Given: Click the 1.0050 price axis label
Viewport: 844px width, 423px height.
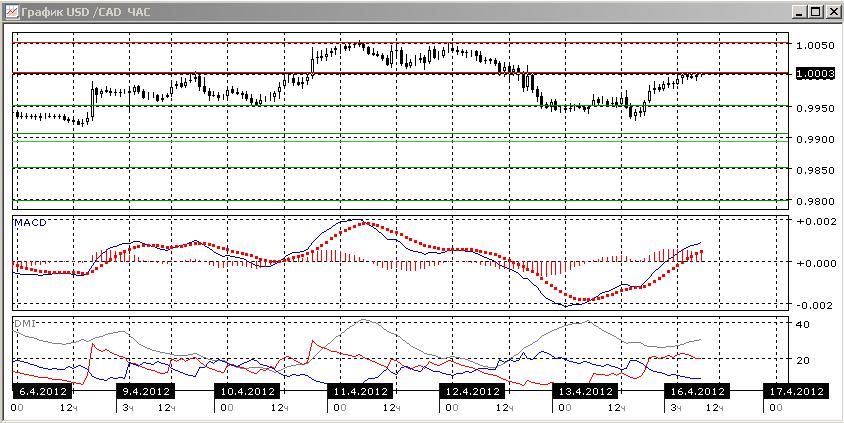Looking at the screenshot, I should 813,46.
